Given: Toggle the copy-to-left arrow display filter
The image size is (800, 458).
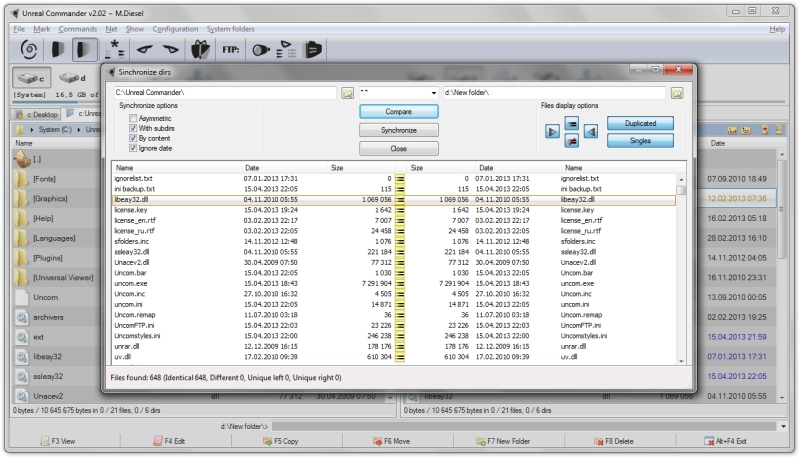Looking at the screenshot, I should pyautogui.click(x=591, y=132).
